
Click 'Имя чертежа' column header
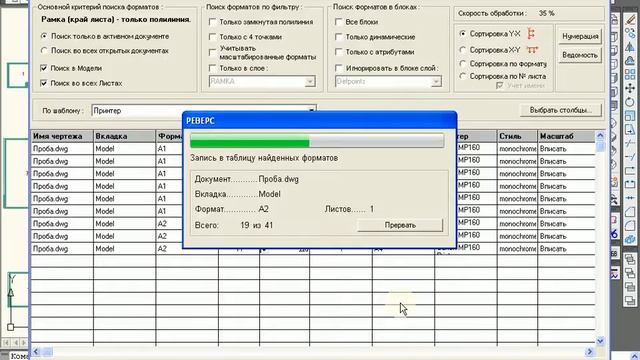pyautogui.click(x=62, y=136)
